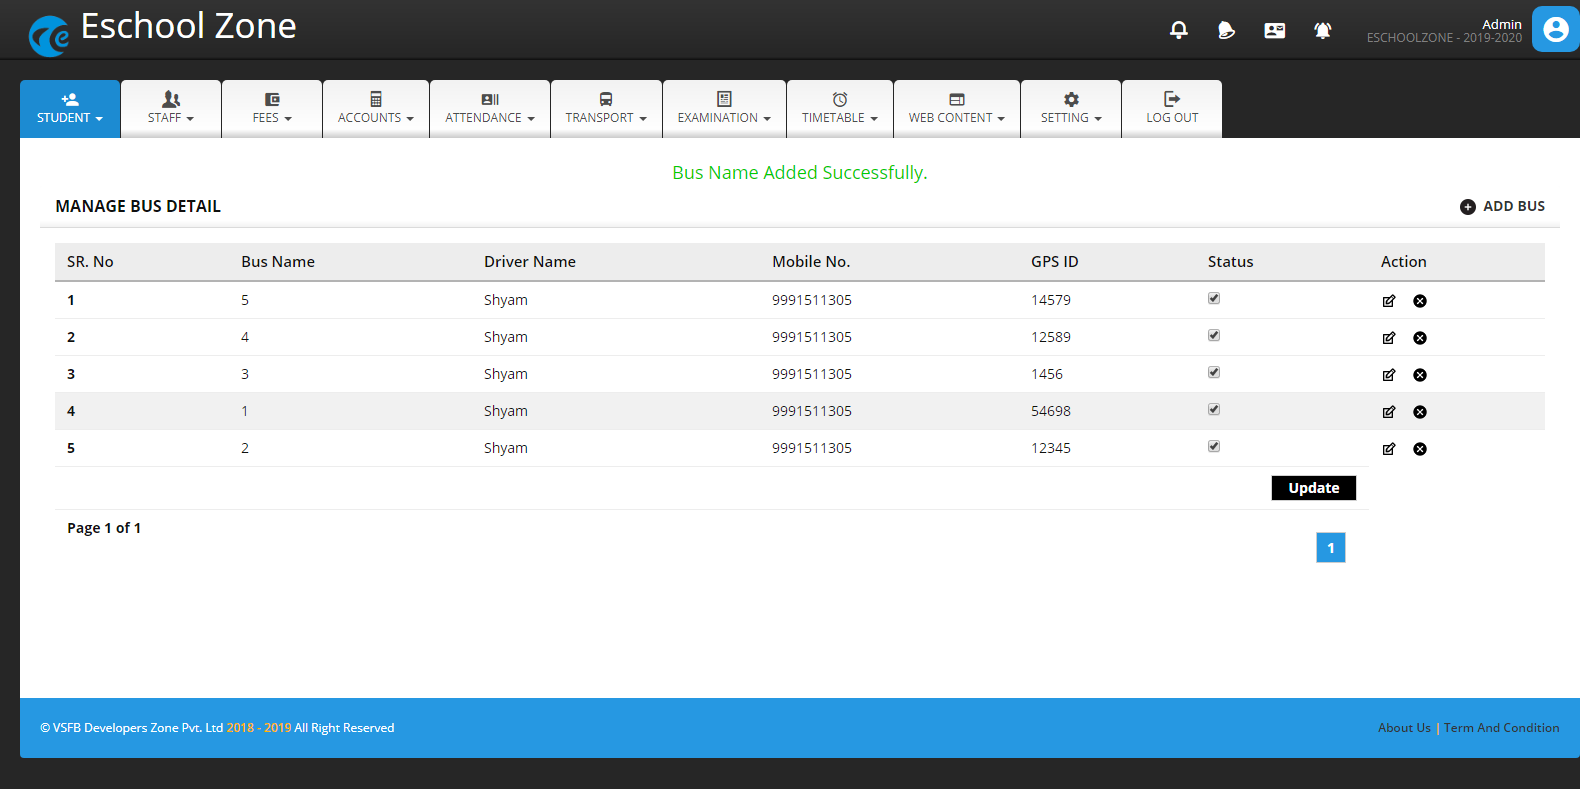1580x789 pixels.
Task: Click the ringing alarm bell icon
Action: (x=1322, y=31)
